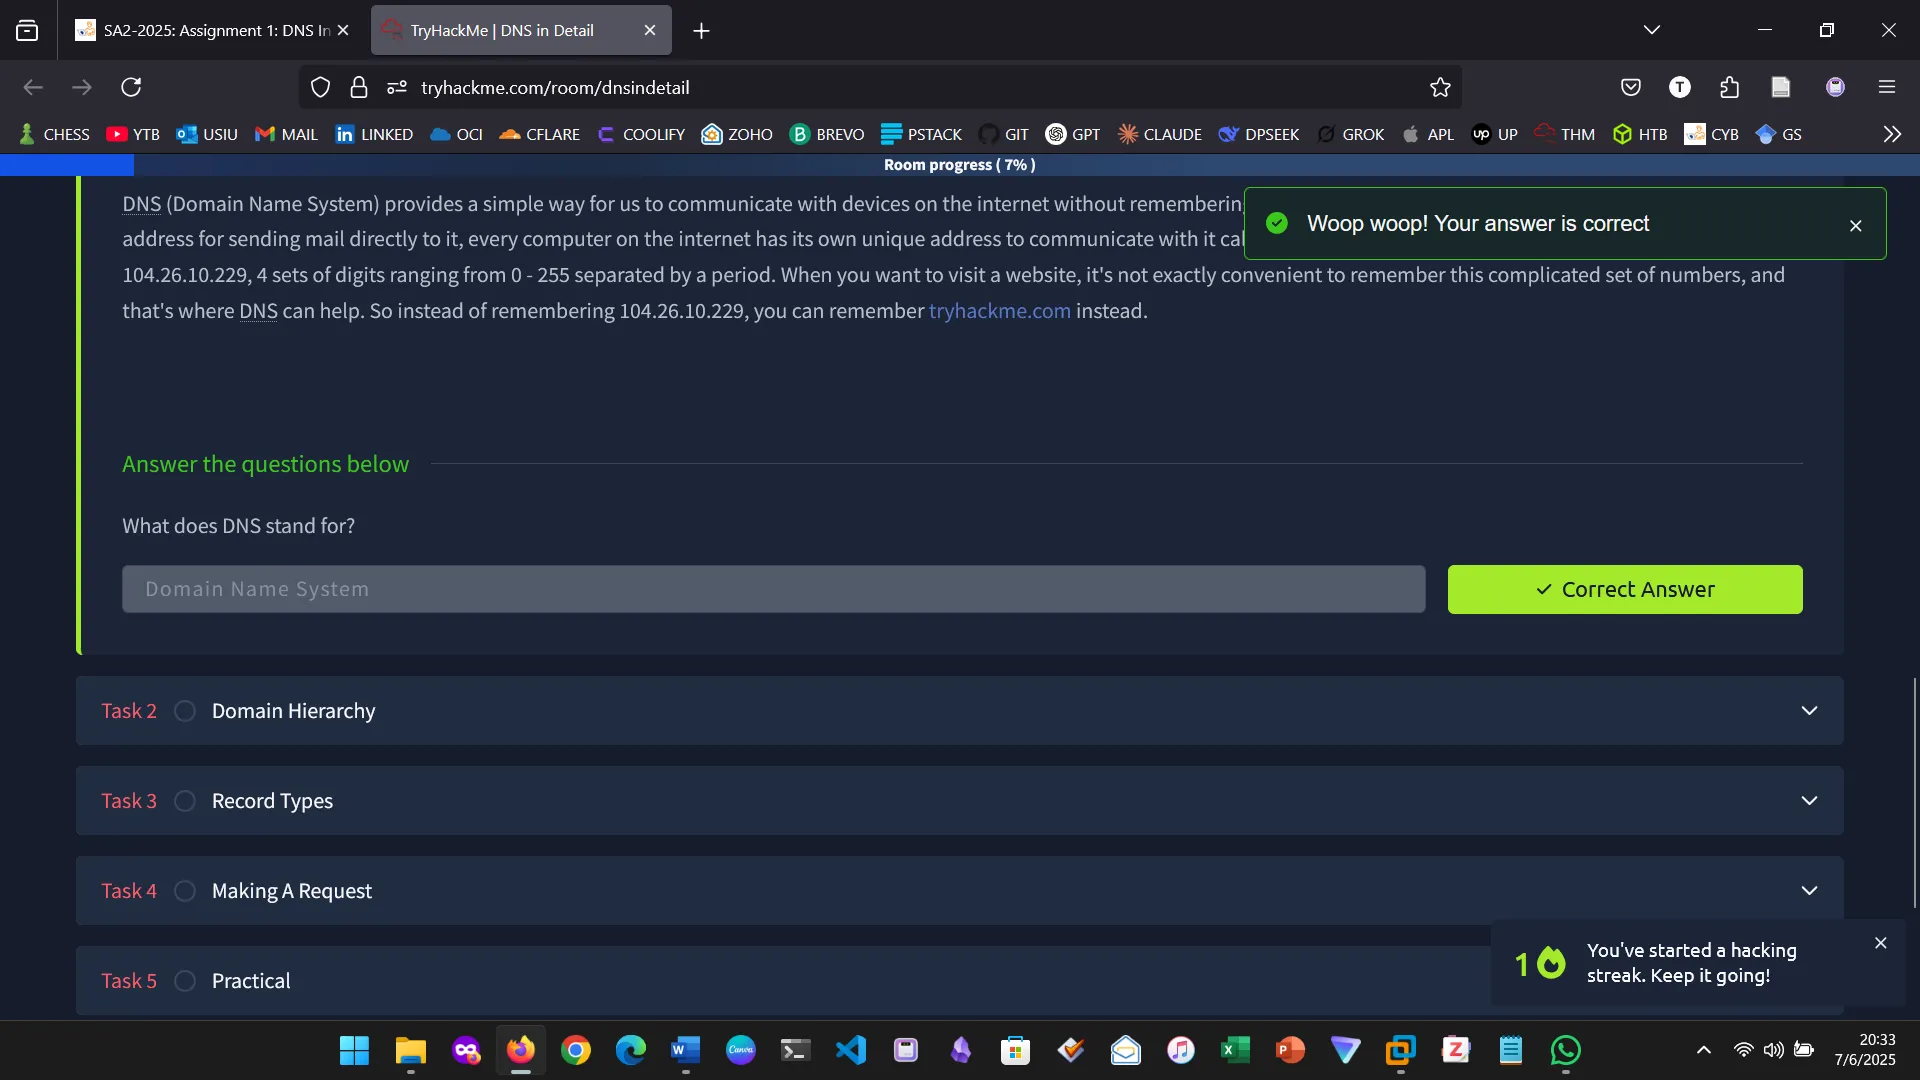Open the extensions puzzle-piece icon

(1730, 87)
